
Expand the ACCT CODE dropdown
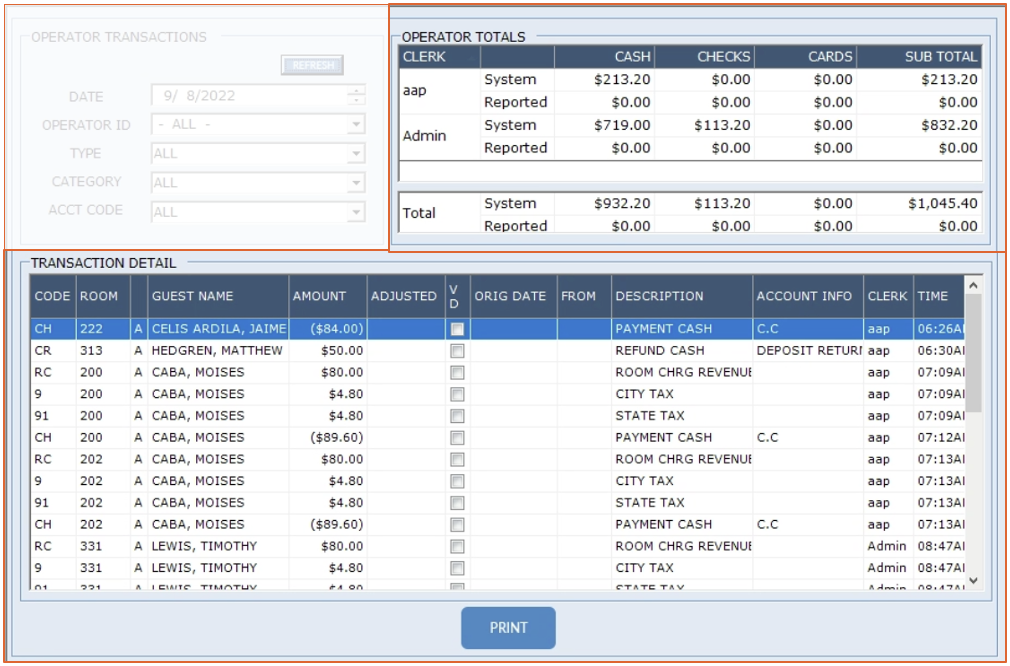coord(356,212)
